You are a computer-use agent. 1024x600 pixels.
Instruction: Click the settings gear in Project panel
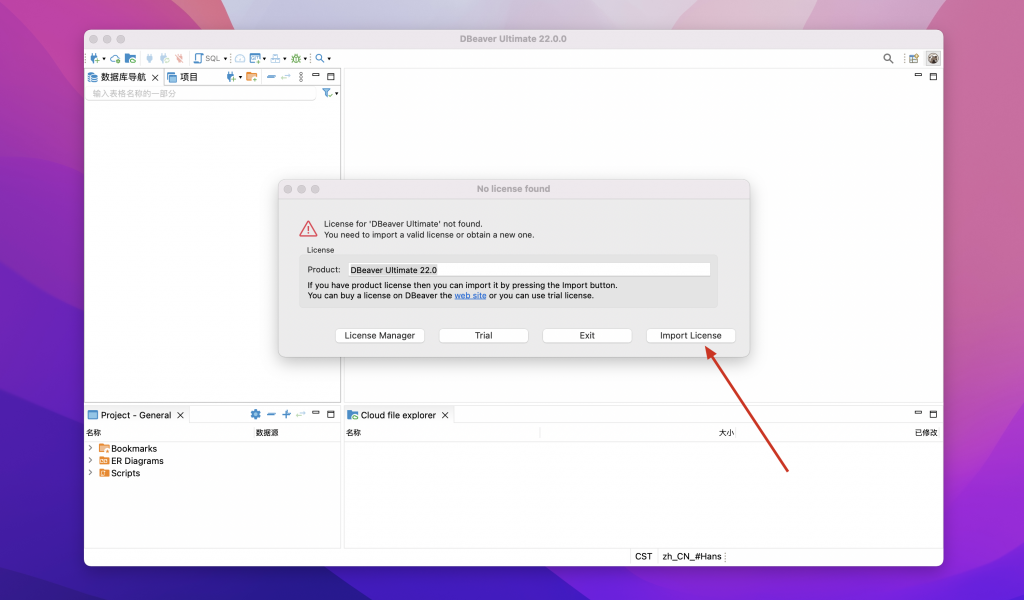coord(255,414)
